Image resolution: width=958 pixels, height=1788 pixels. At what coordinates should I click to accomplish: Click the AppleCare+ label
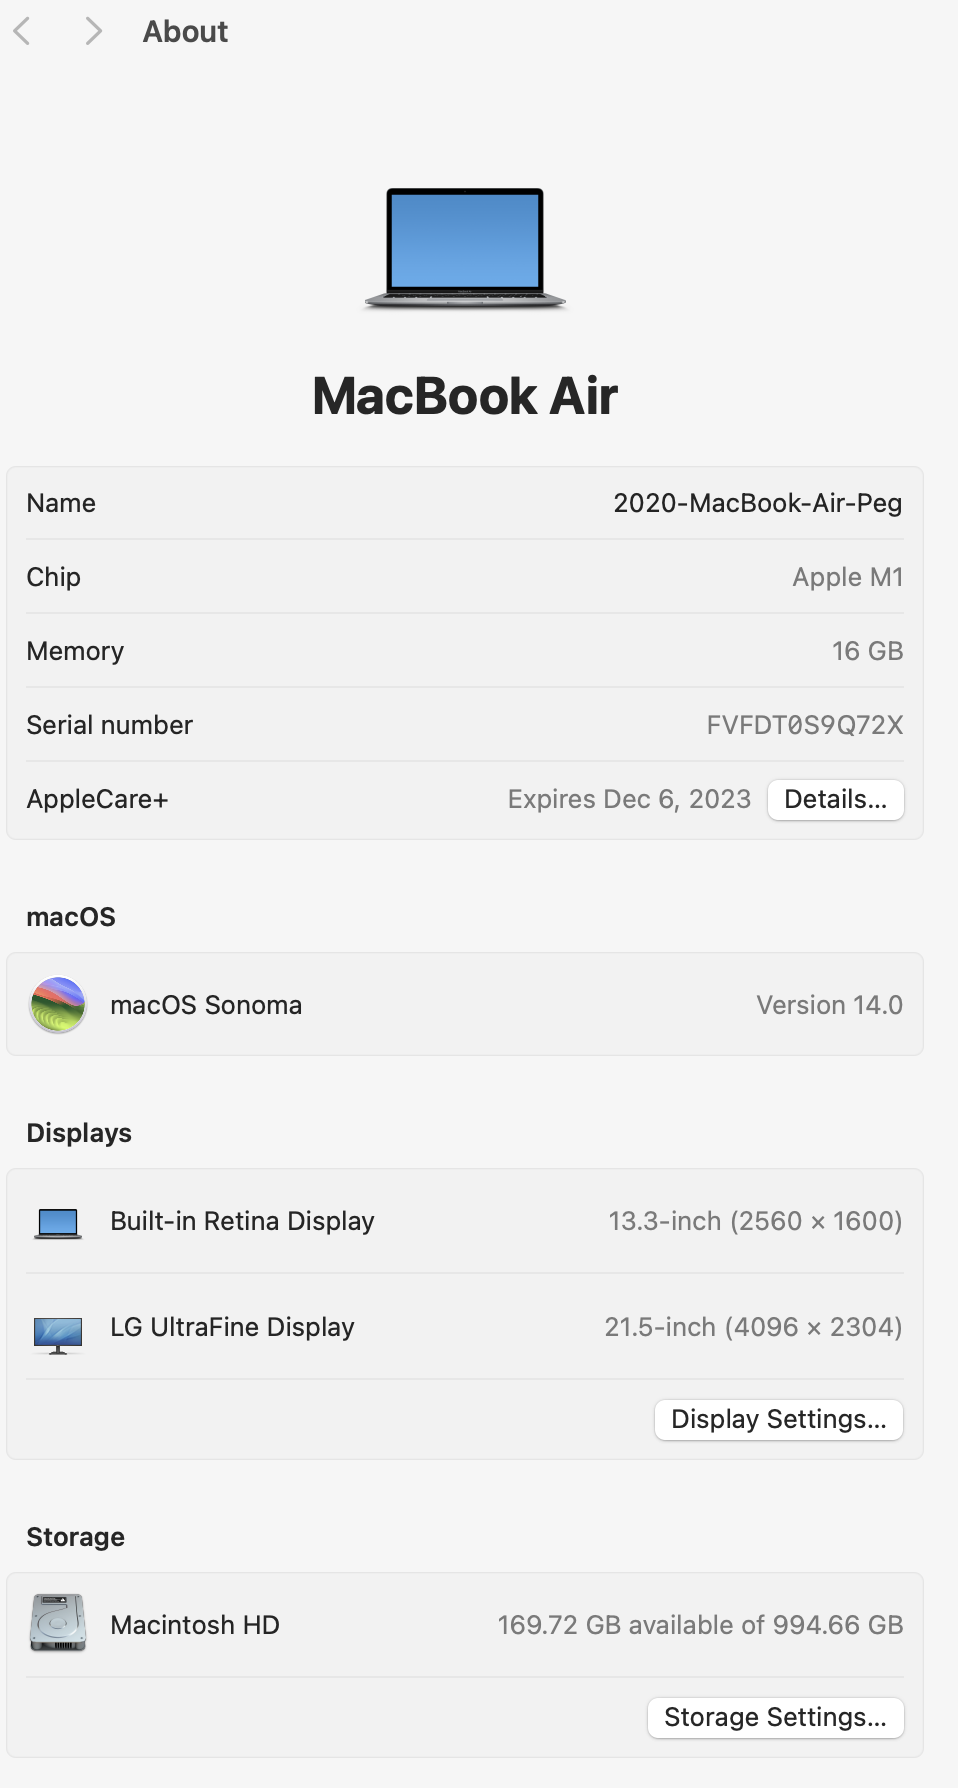pos(98,799)
